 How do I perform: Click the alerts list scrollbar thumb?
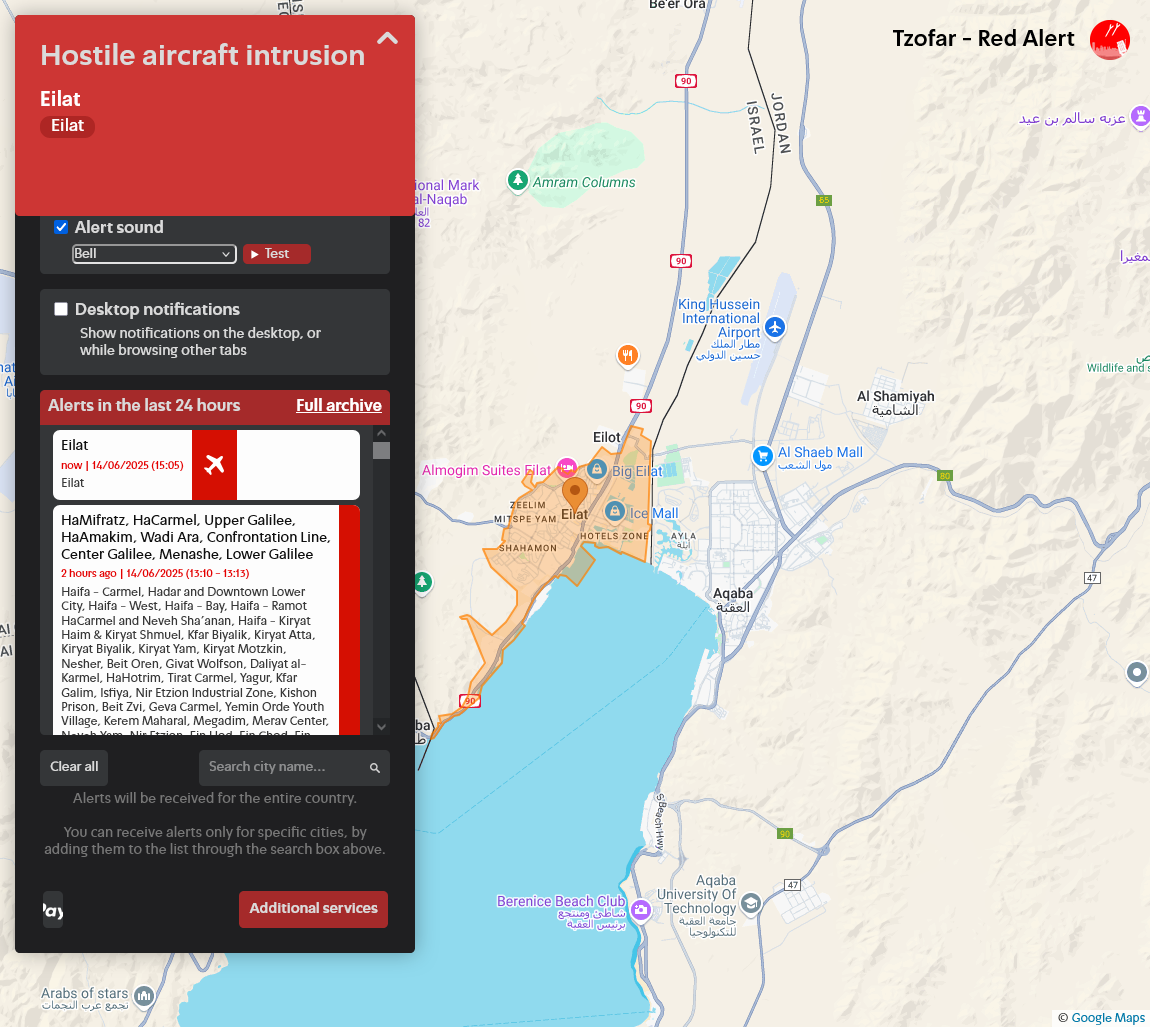point(381,450)
